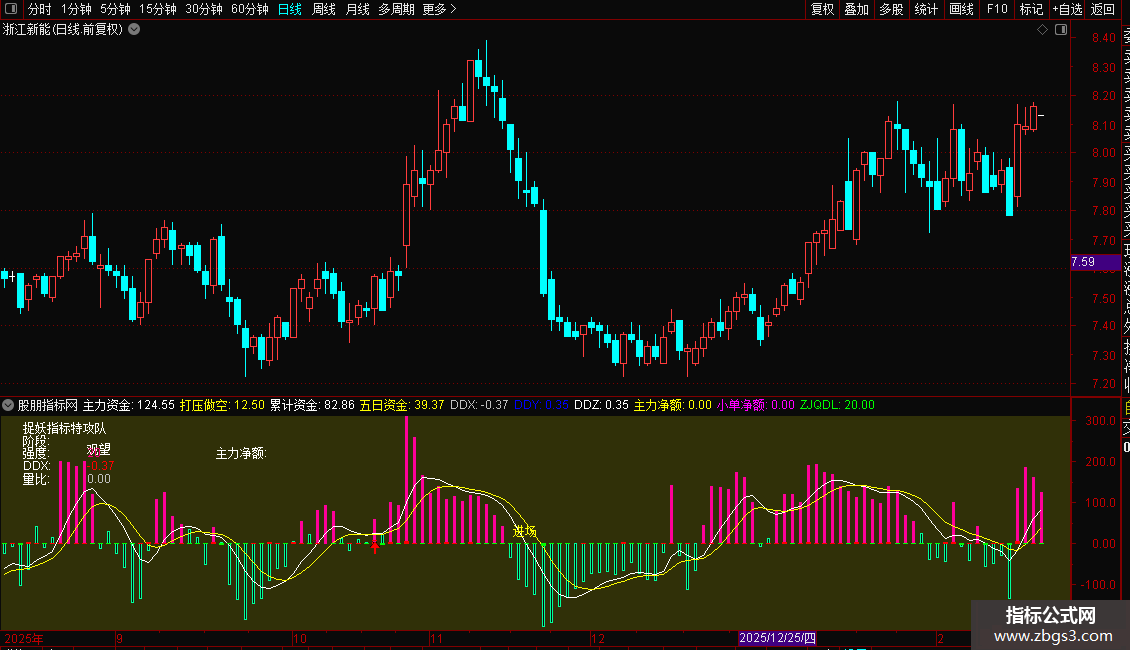Click the diamond icon in the chart corner
Image resolution: width=1130 pixels, height=650 pixels.
[1042, 30]
